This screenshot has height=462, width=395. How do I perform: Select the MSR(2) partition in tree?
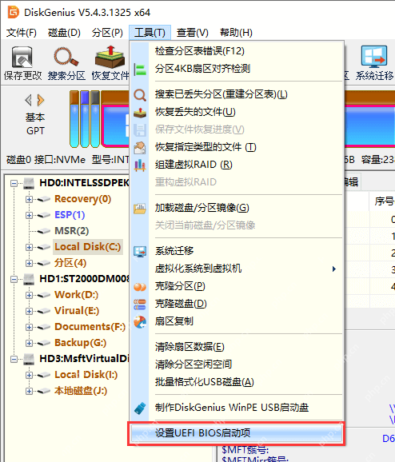point(72,231)
